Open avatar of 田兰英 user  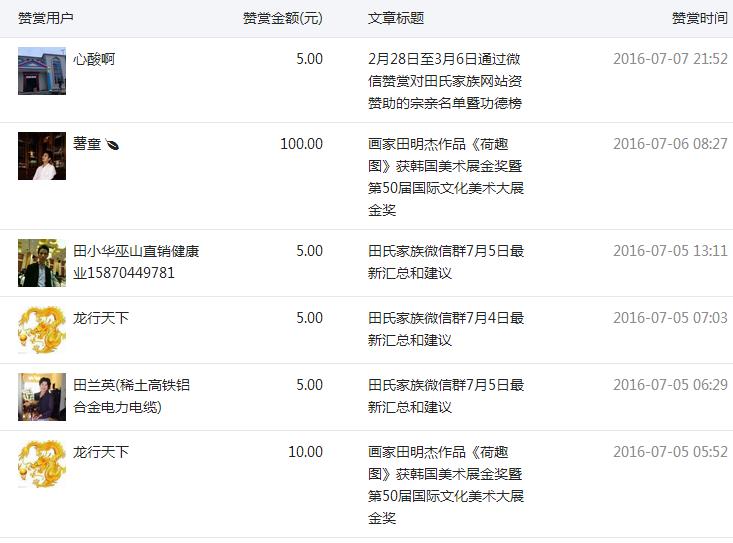tap(42, 397)
